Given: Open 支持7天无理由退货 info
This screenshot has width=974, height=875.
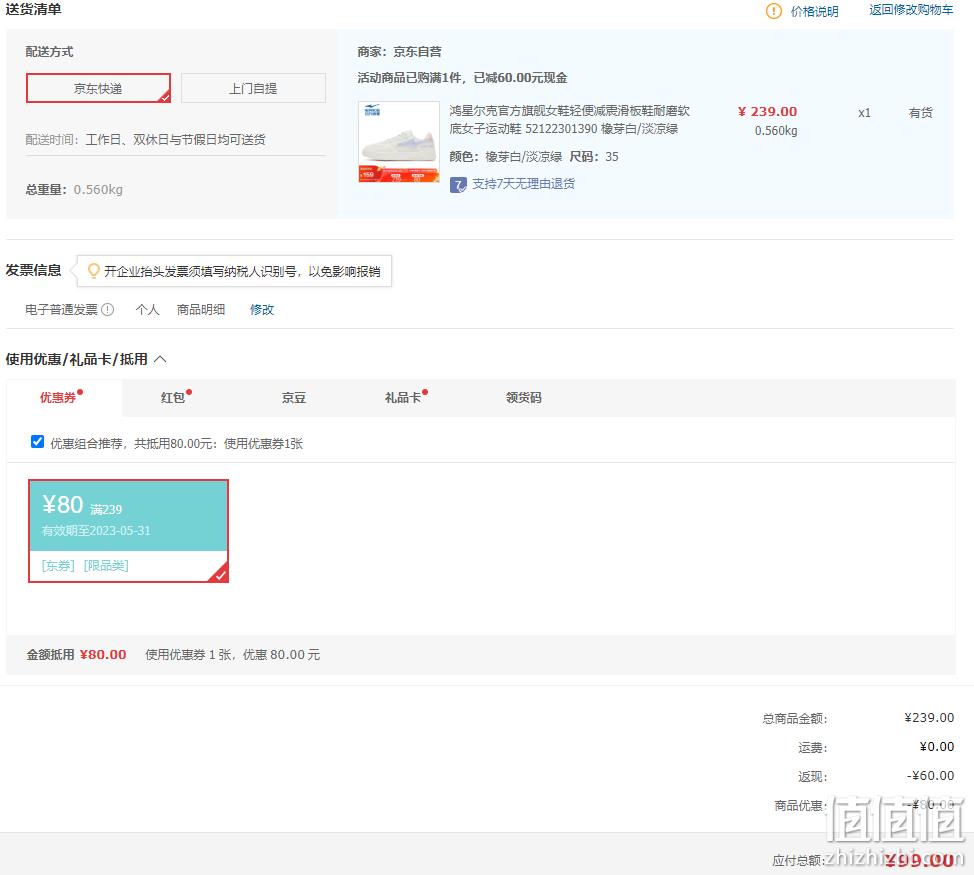Looking at the screenshot, I should coord(523,184).
